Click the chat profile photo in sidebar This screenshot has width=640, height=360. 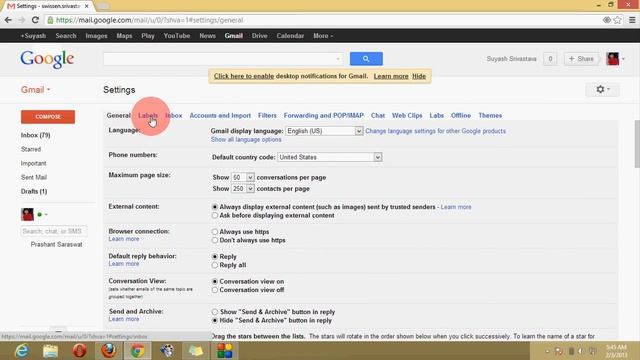[27, 214]
